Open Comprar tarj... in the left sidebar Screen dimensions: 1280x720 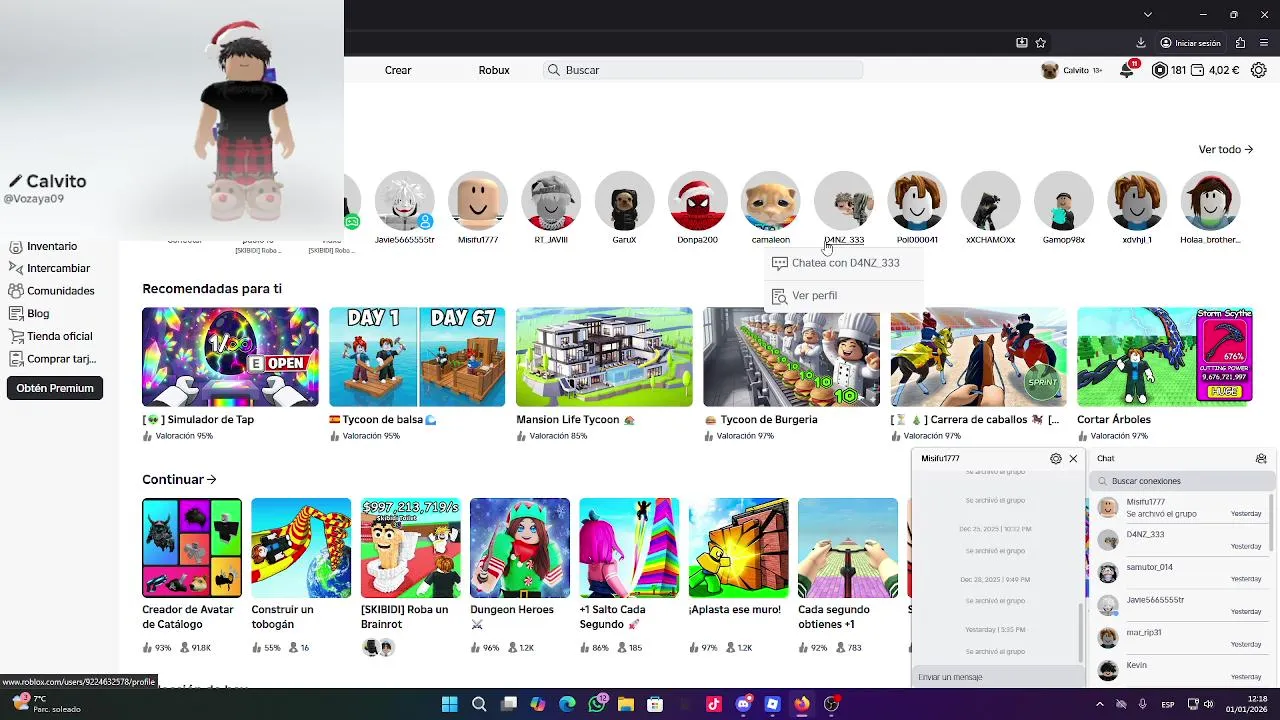53,359
